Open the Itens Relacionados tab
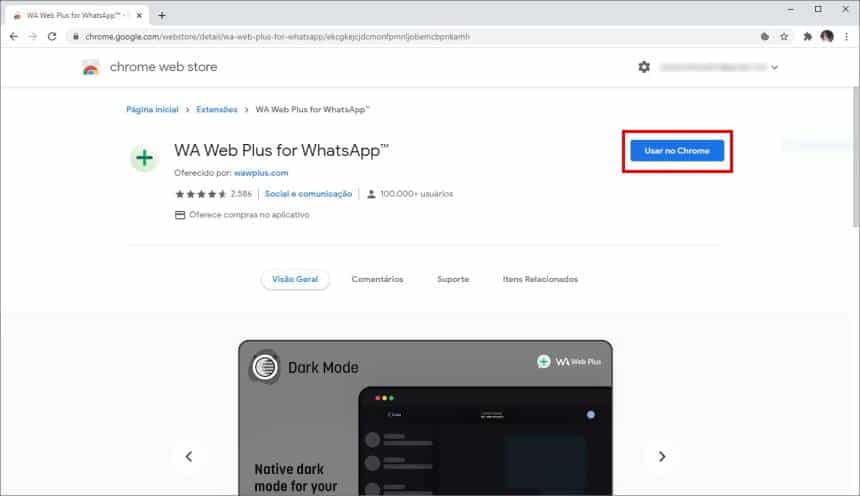 (540, 279)
